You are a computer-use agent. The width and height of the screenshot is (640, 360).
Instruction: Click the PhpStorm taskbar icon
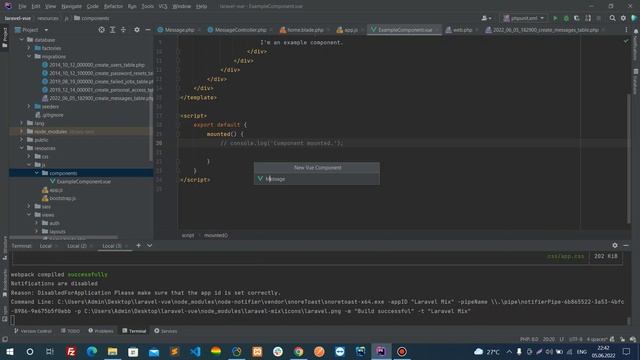coord(381,351)
